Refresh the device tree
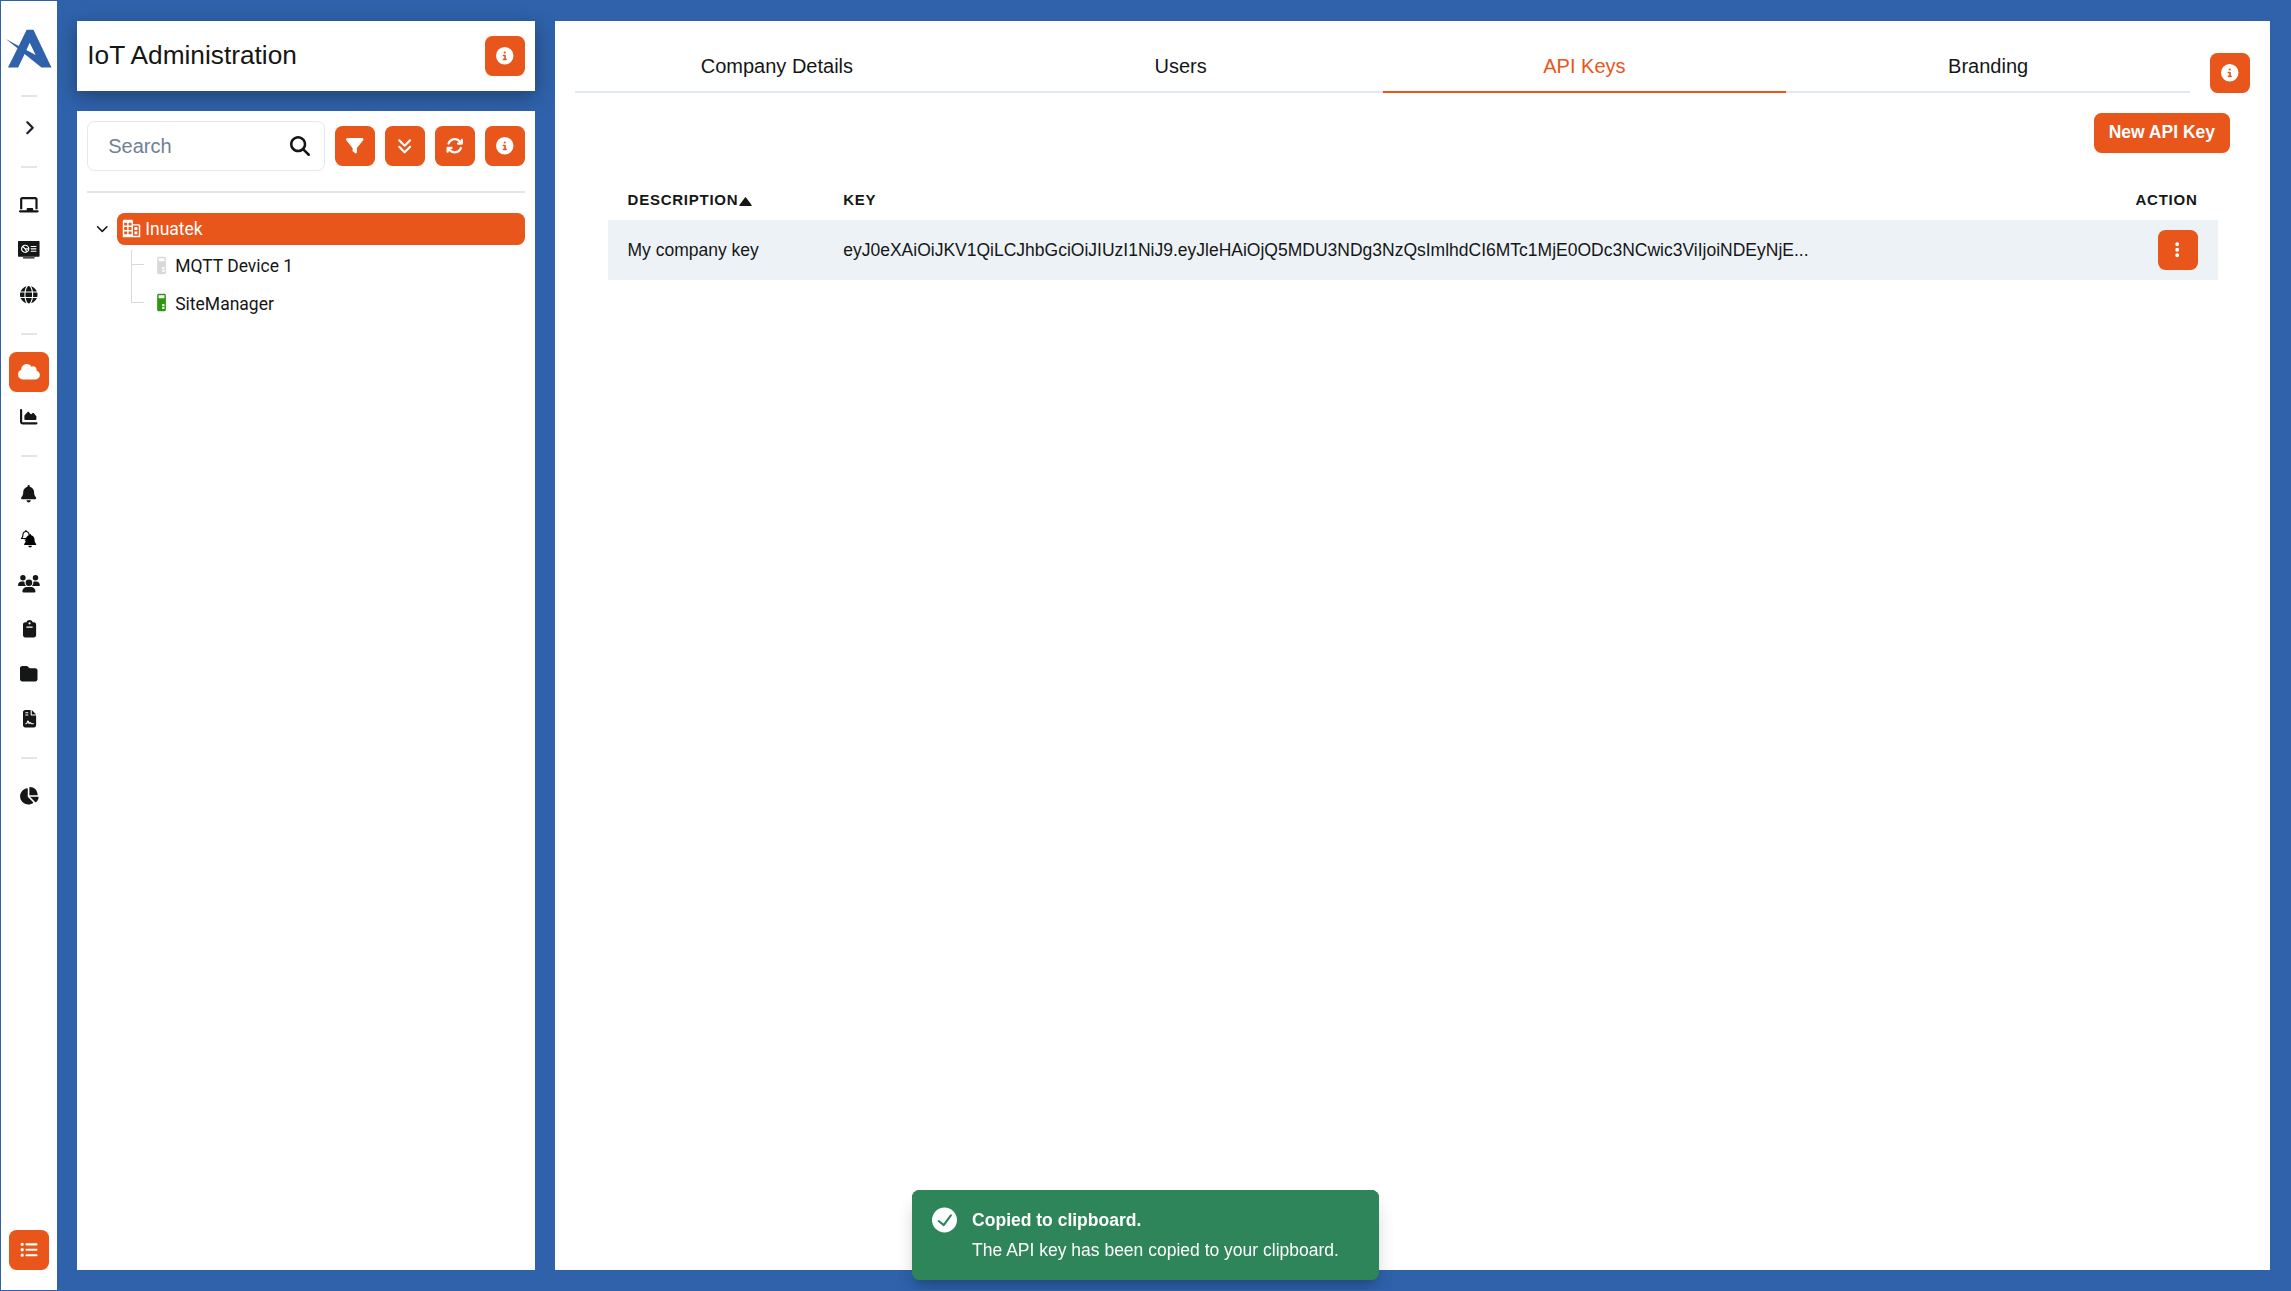2291x1291 pixels. click(454, 146)
